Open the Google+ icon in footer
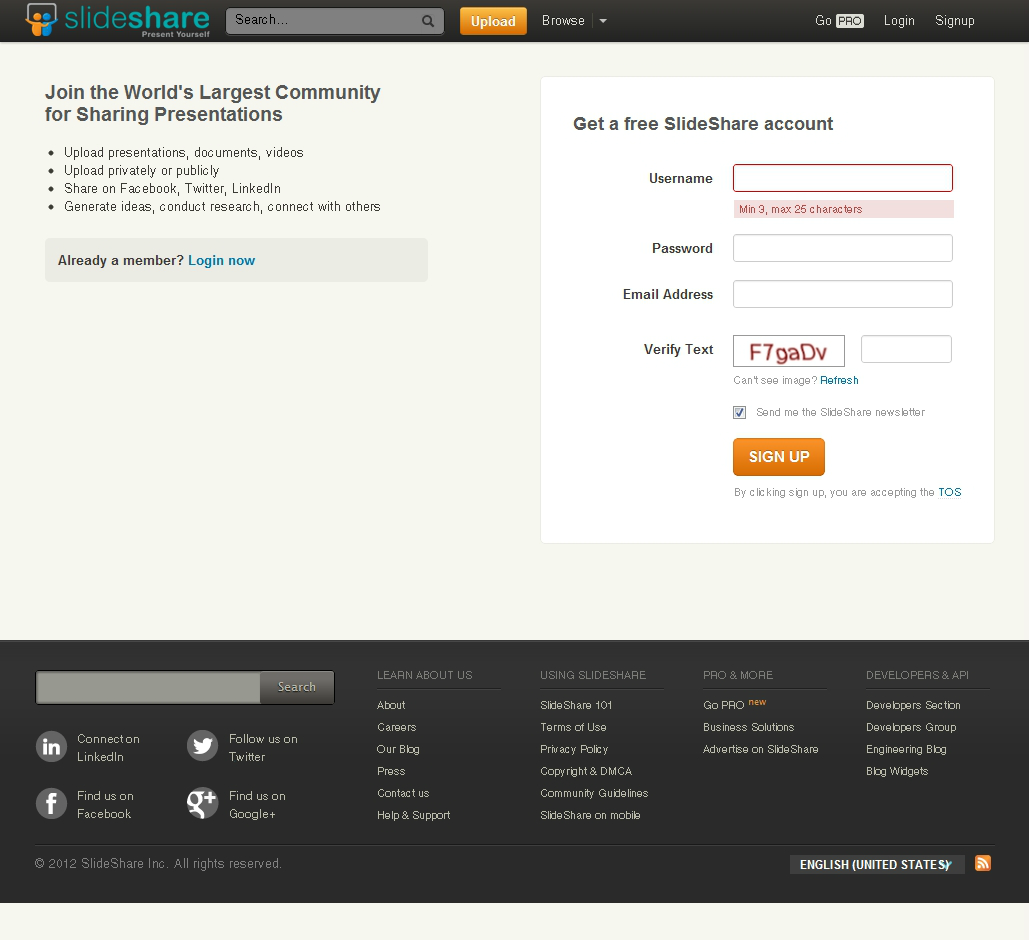Viewport: 1029px width, 940px height. coord(203,803)
